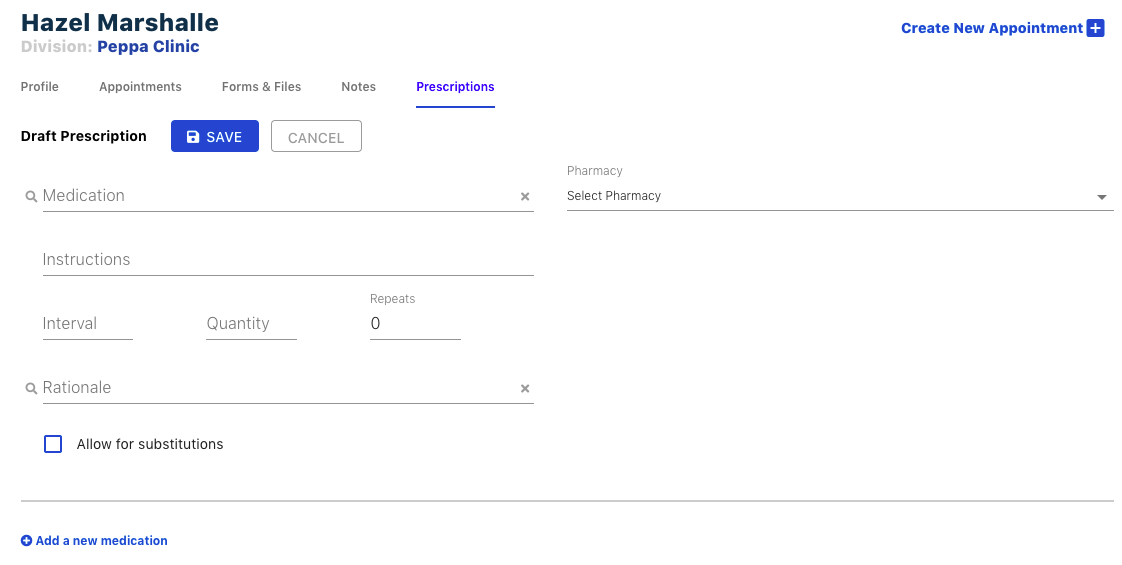Click the Pharmacy dropdown arrow
This screenshot has width=1122, height=565.
[x=1102, y=197]
